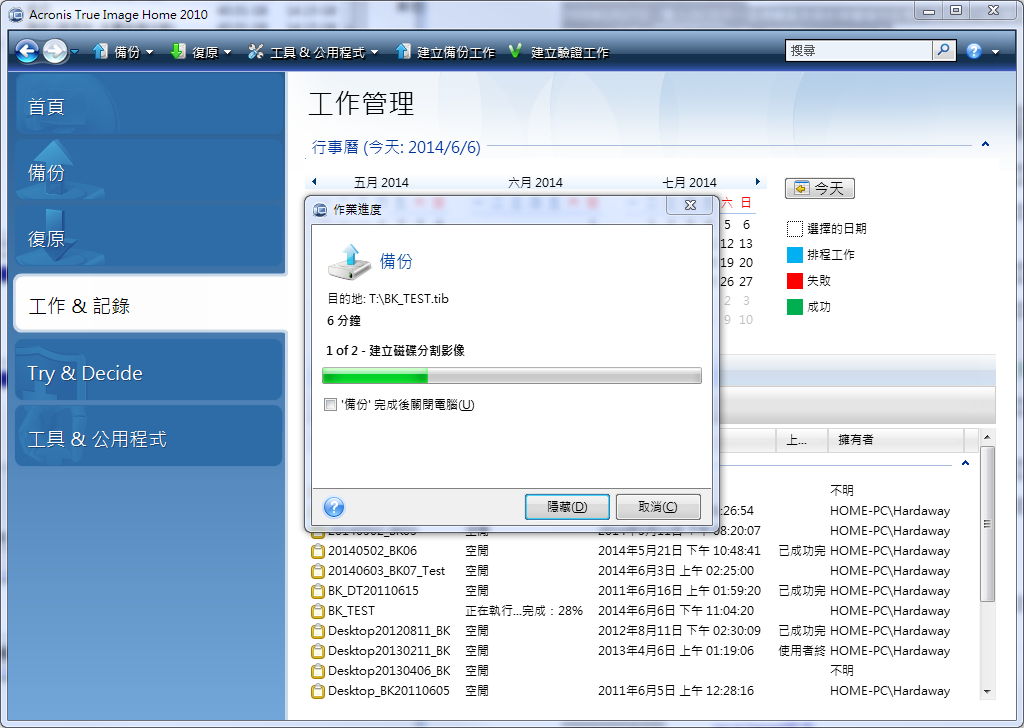Click the 上... column header

802,439
